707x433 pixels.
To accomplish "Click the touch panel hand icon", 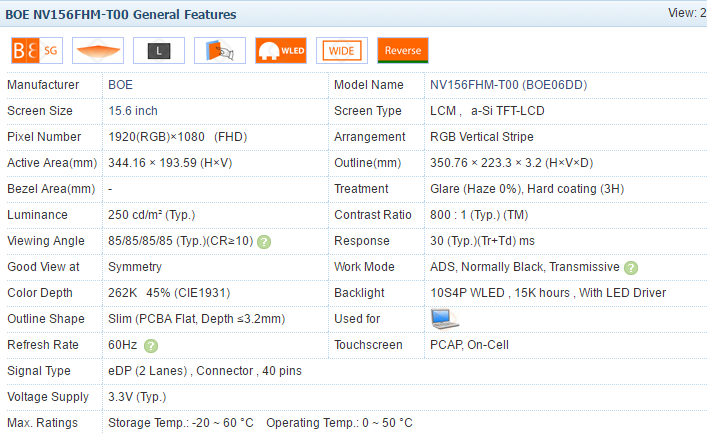I will coord(220,51).
